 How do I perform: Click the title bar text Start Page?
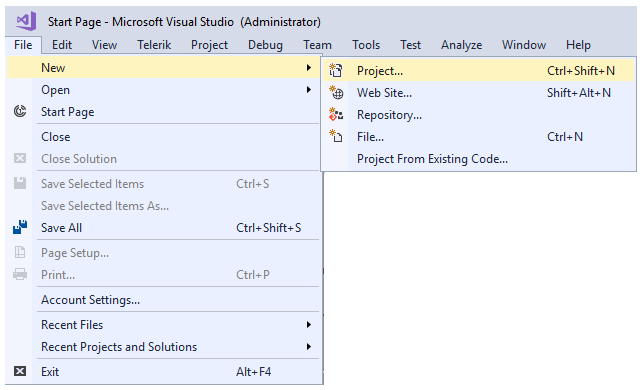coord(74,22)
